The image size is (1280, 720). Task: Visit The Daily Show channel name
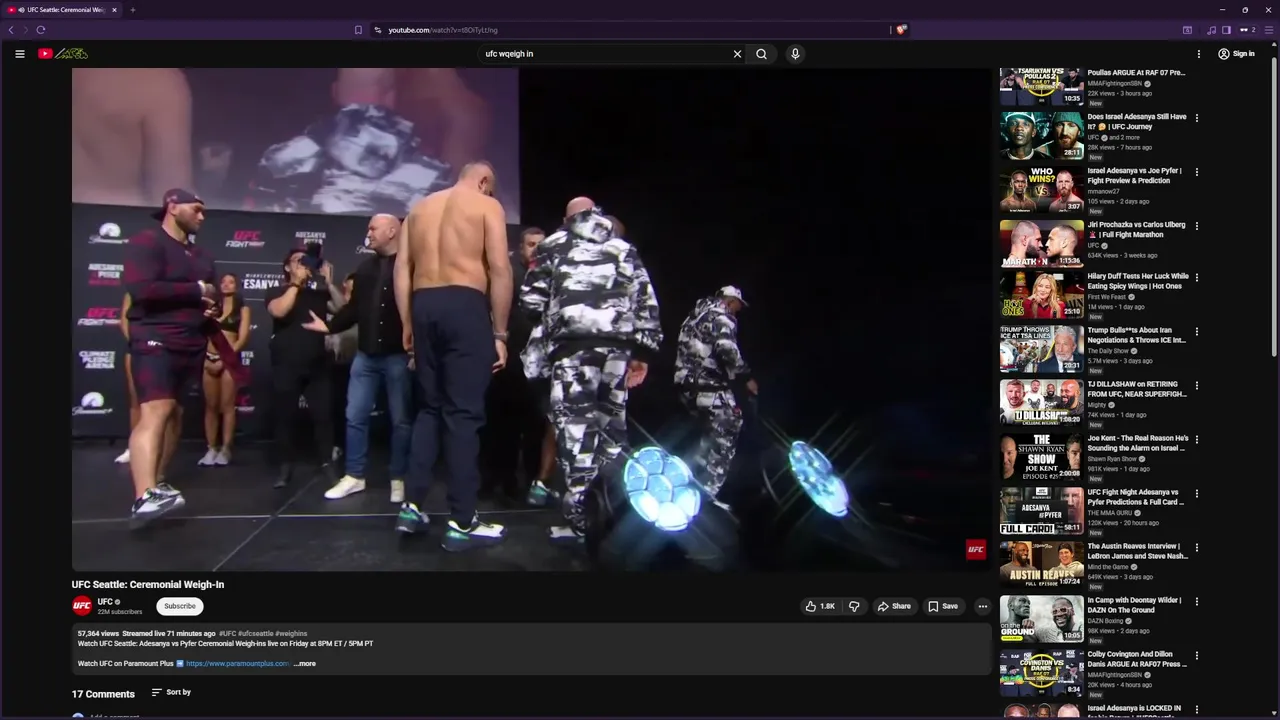click(1109, 351)
